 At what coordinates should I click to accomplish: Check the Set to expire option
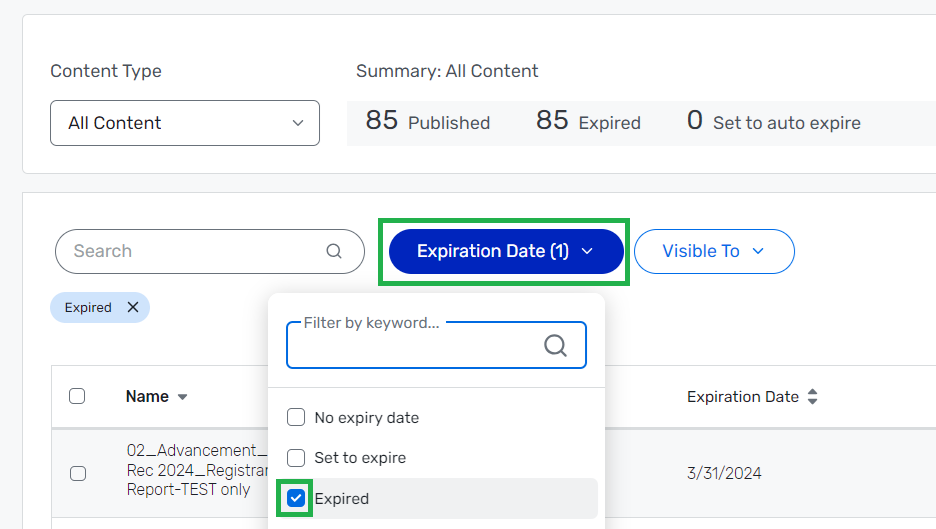click(296, 458)
